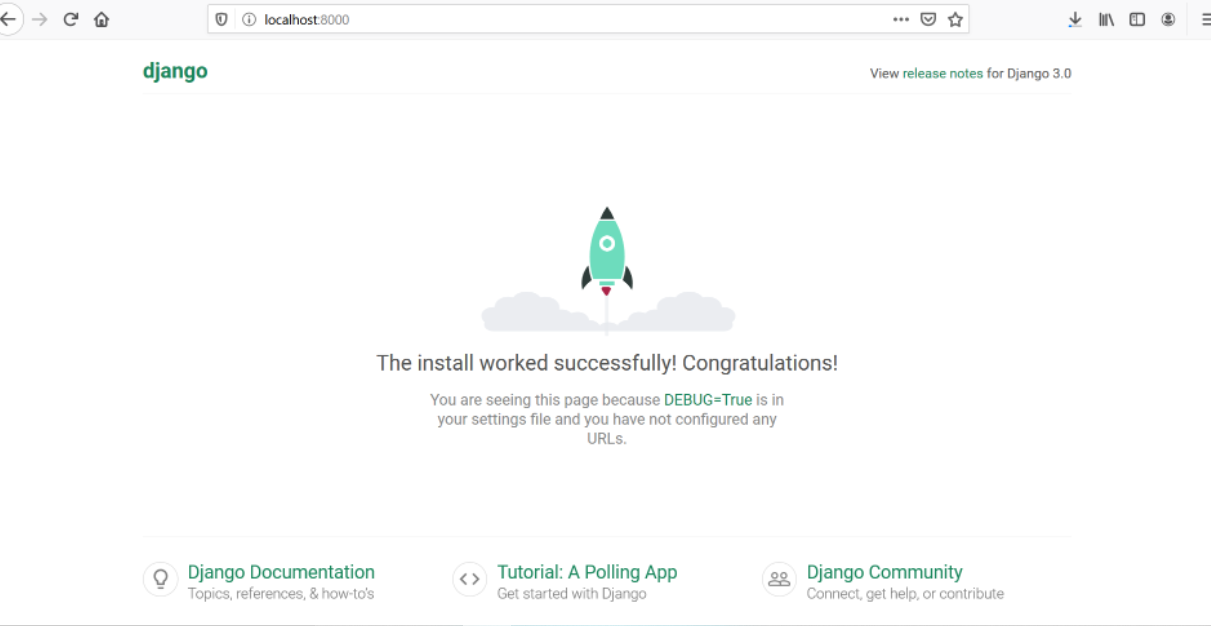Screen dimensions: 1211x626
Task: Save page to Pocket
Action: (928, 19)
